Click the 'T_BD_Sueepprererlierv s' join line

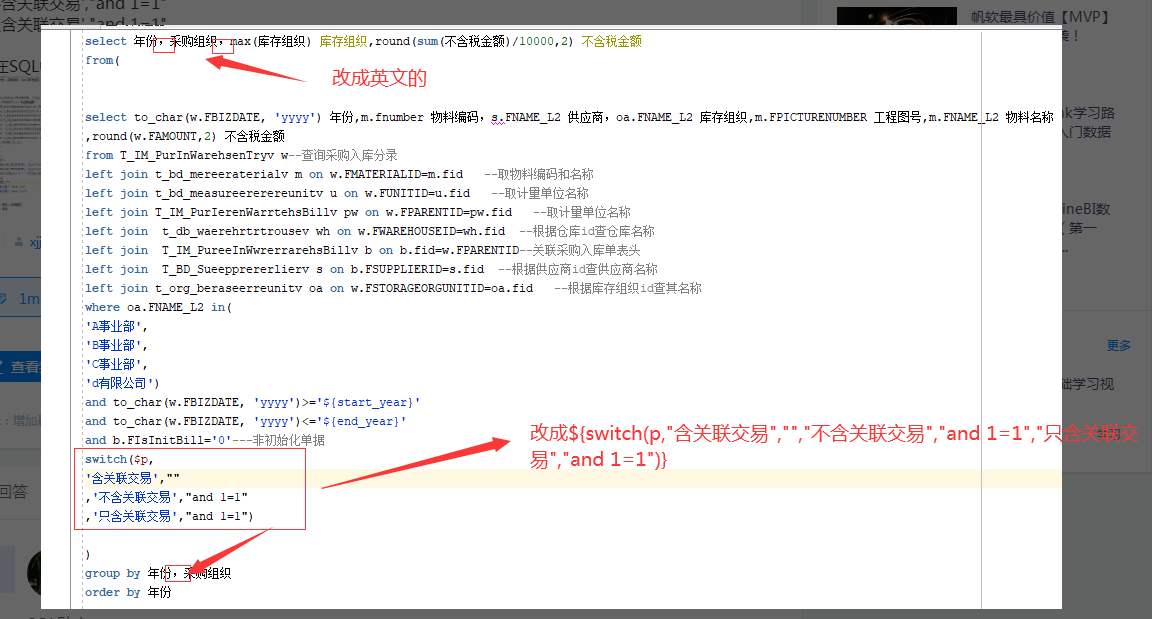click(x=371, y=269)
